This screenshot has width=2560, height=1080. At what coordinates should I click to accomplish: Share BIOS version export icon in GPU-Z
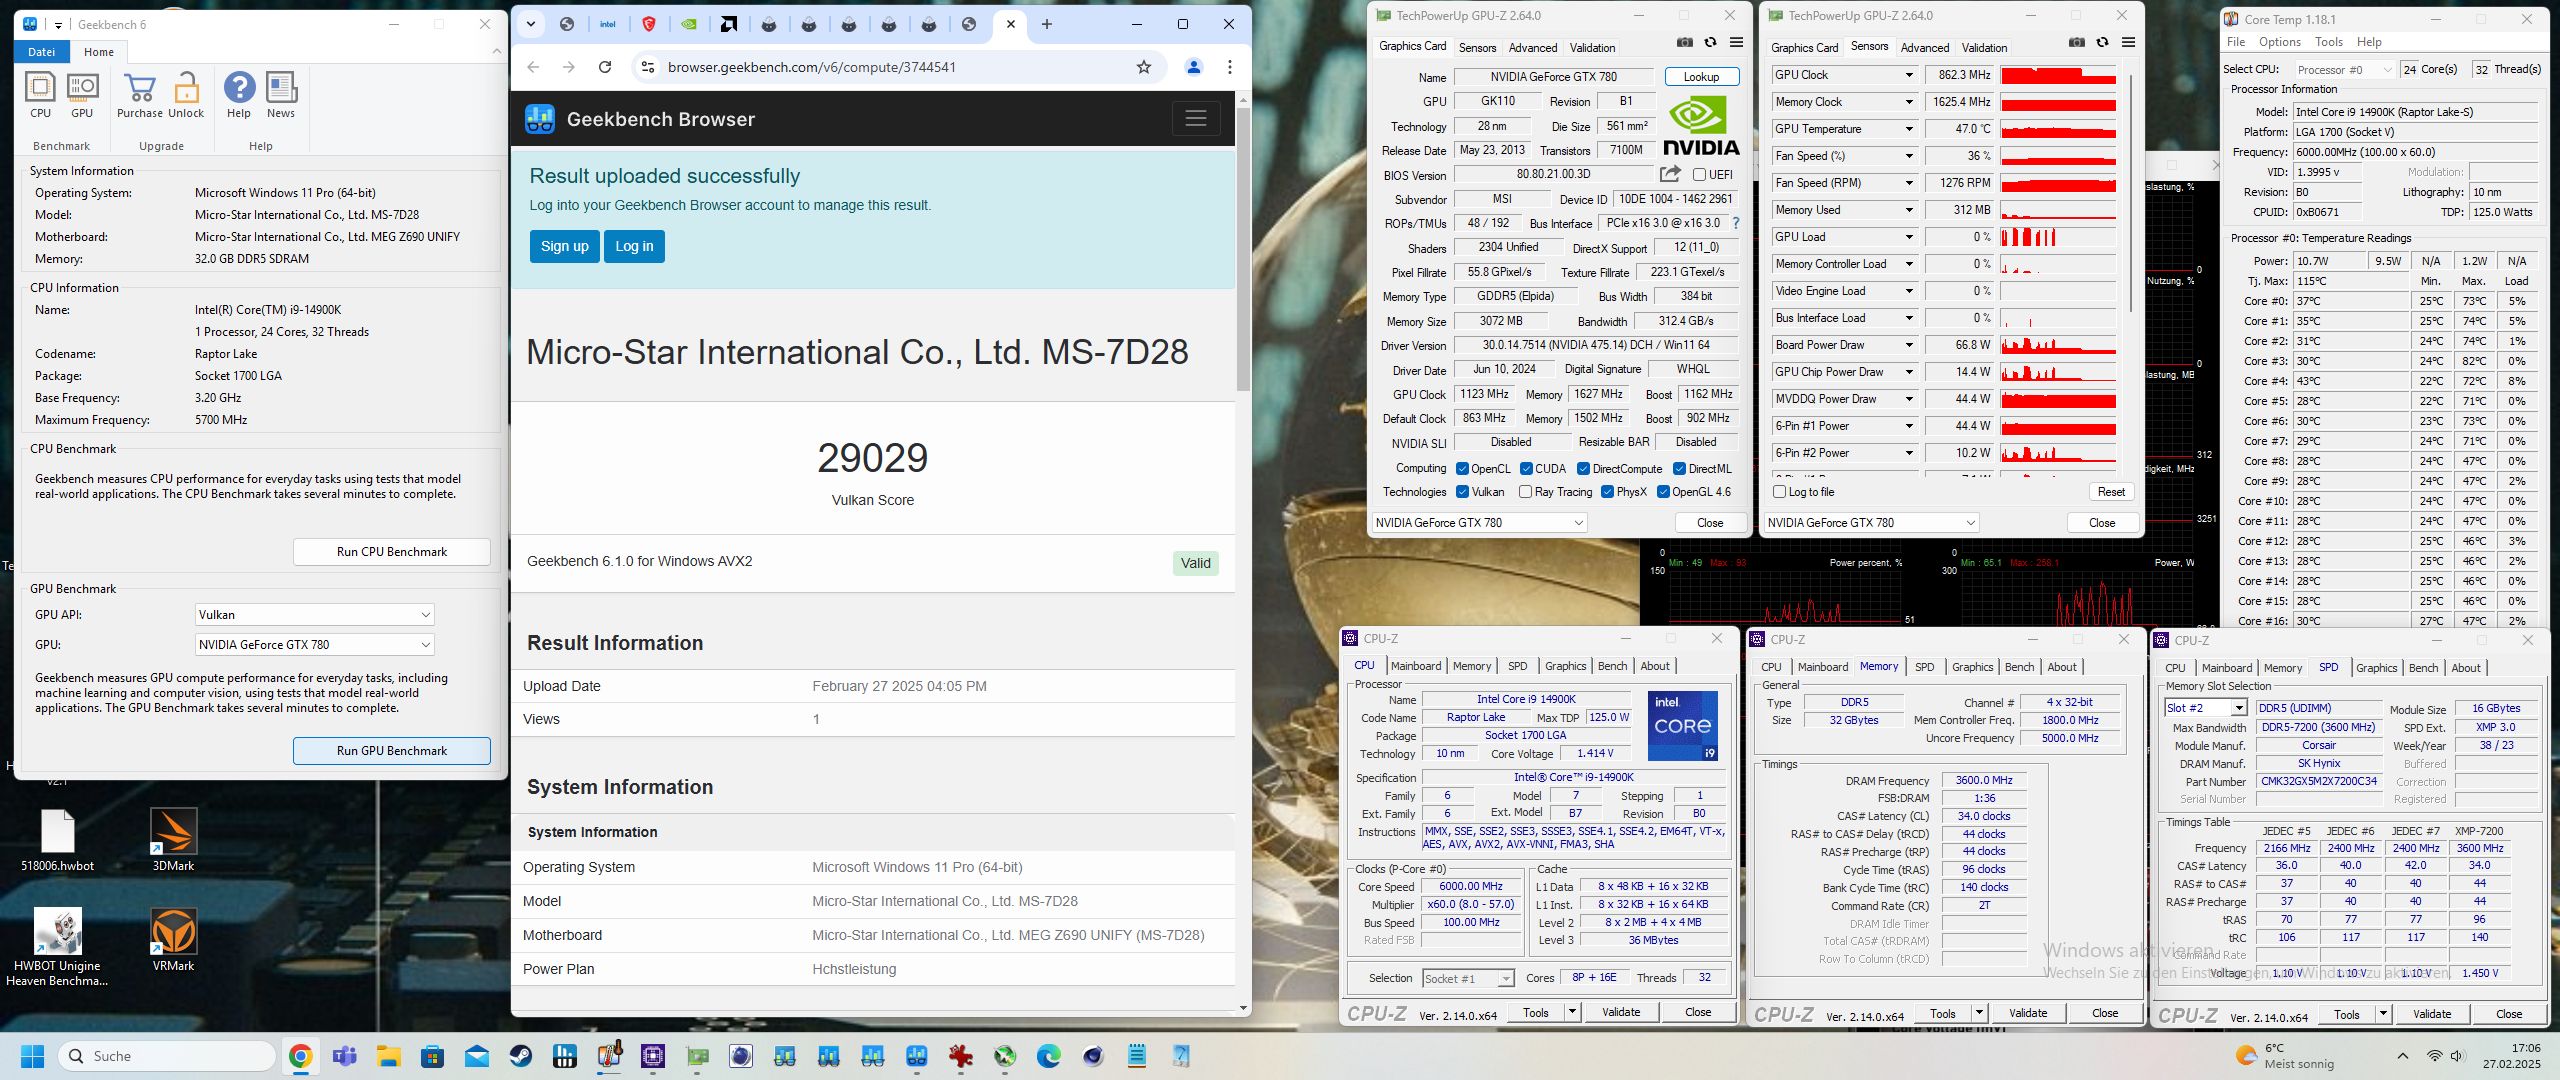tap(1670, 174)
